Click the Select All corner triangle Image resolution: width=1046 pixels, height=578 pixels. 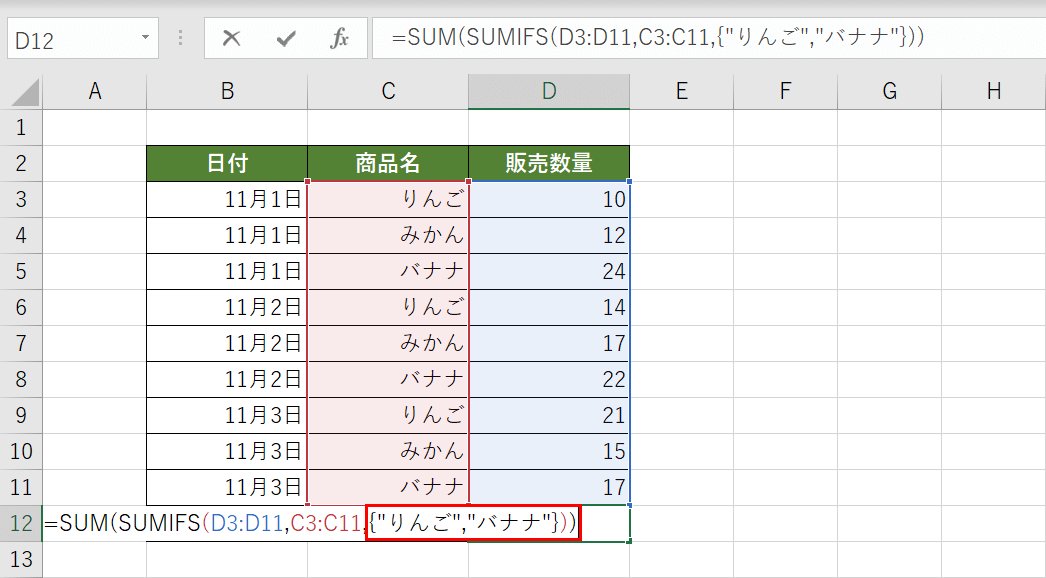pyautogui.click(x=24, y=92)
